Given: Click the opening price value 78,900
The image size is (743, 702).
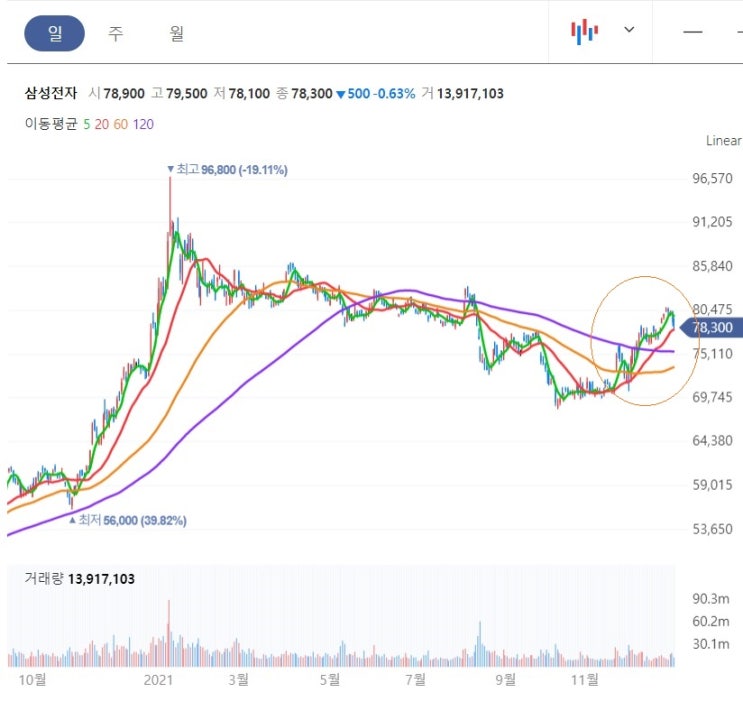Looking at the screenshot, I should pyautogui.click(x=124, y=93).
